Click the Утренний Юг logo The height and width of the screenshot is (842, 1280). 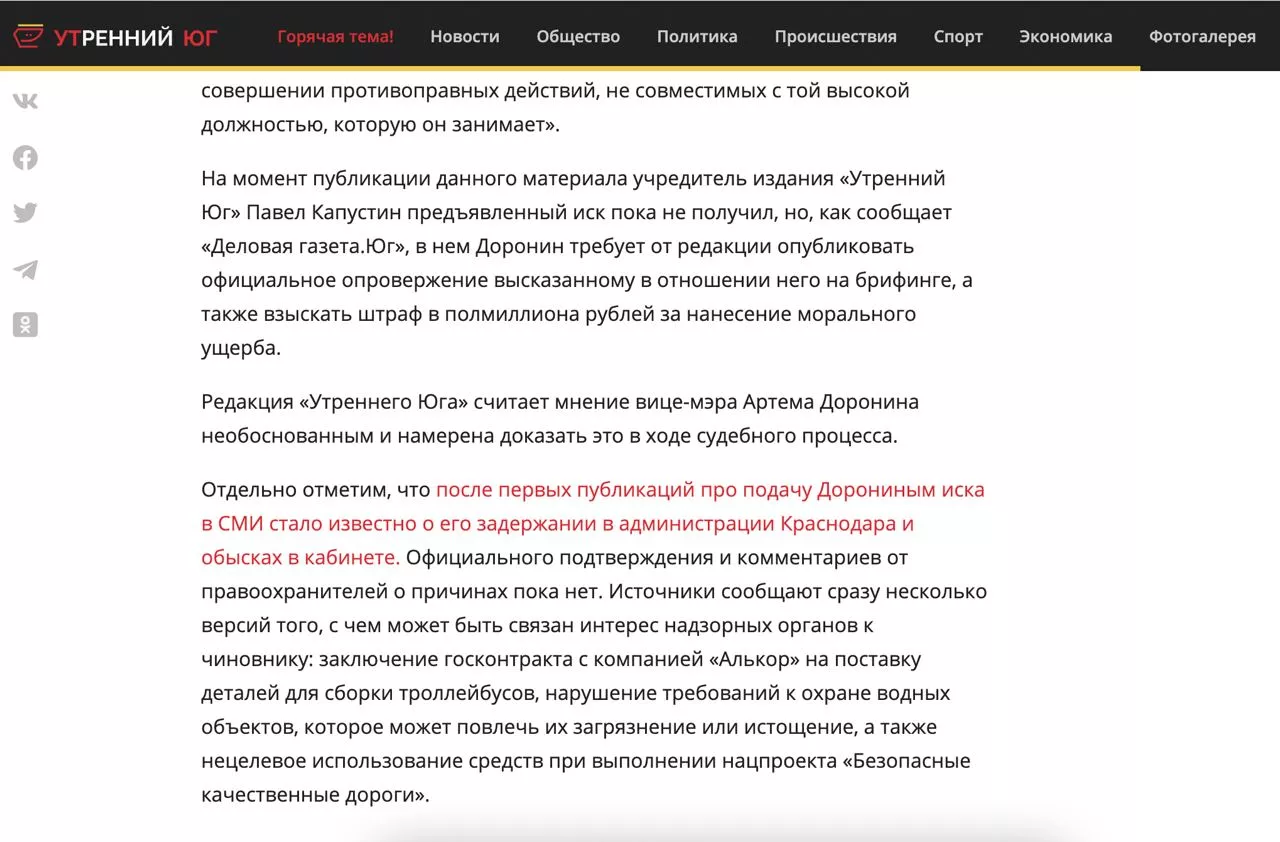click(x=115, y=37)
